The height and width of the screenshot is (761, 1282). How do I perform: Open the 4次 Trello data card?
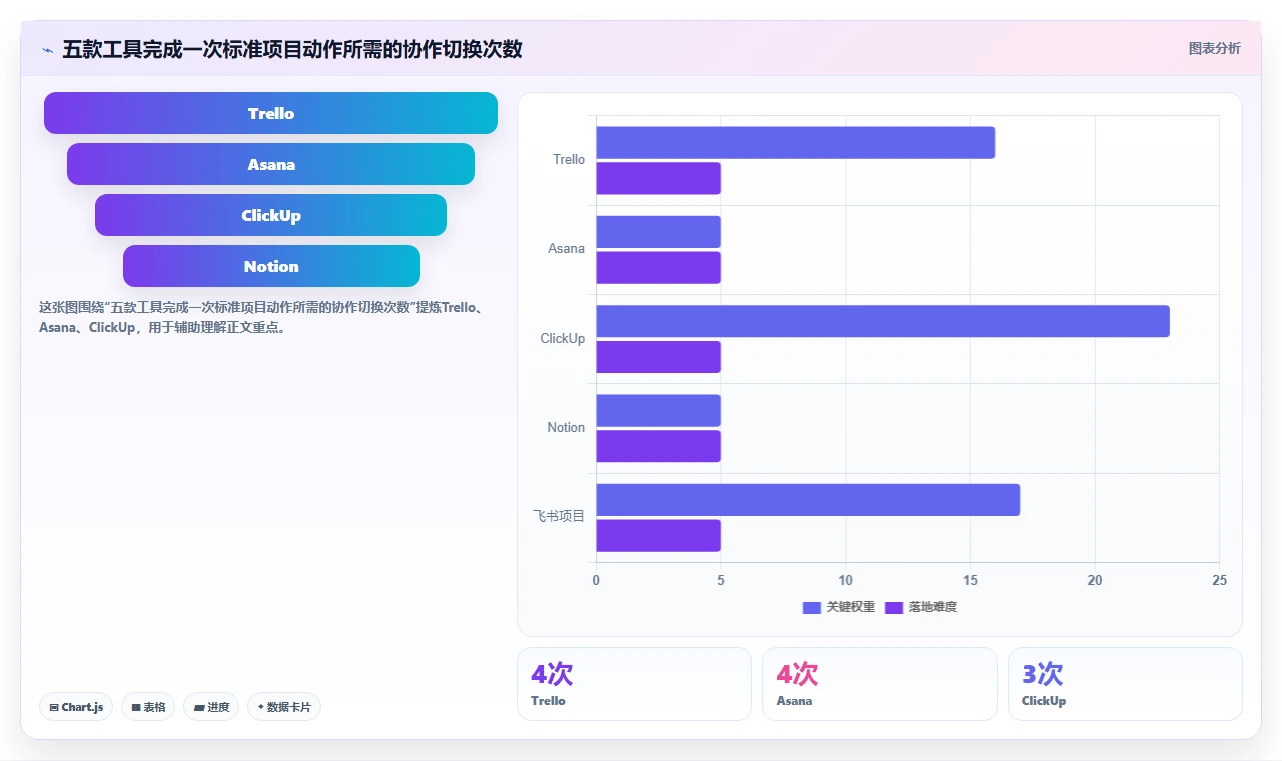(634, 684)
